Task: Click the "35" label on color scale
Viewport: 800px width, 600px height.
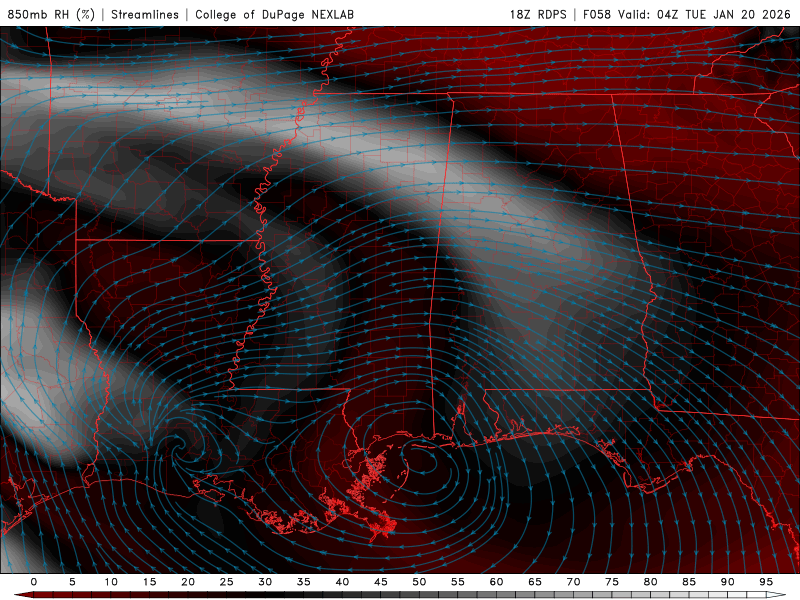Action: [304, 582]
